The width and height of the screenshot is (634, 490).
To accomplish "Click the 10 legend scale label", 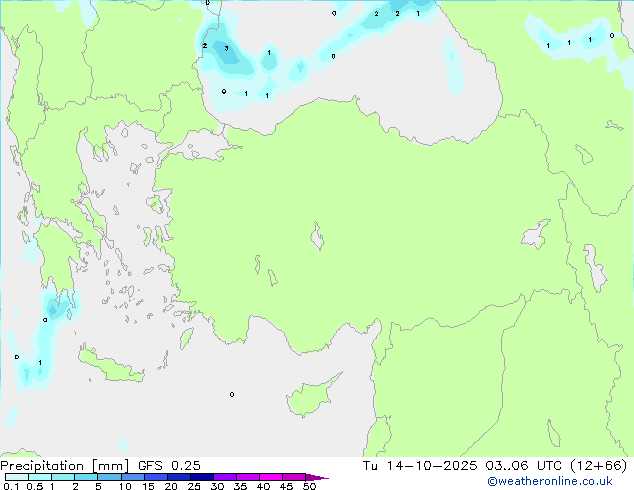I will (125, 486).
